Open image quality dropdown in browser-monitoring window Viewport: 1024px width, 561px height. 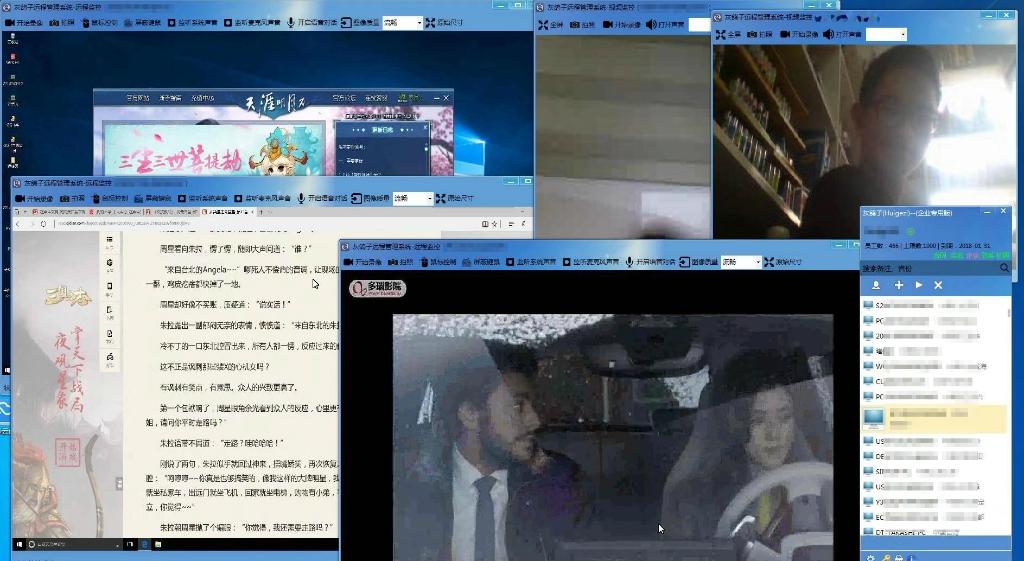coord(413,199)
